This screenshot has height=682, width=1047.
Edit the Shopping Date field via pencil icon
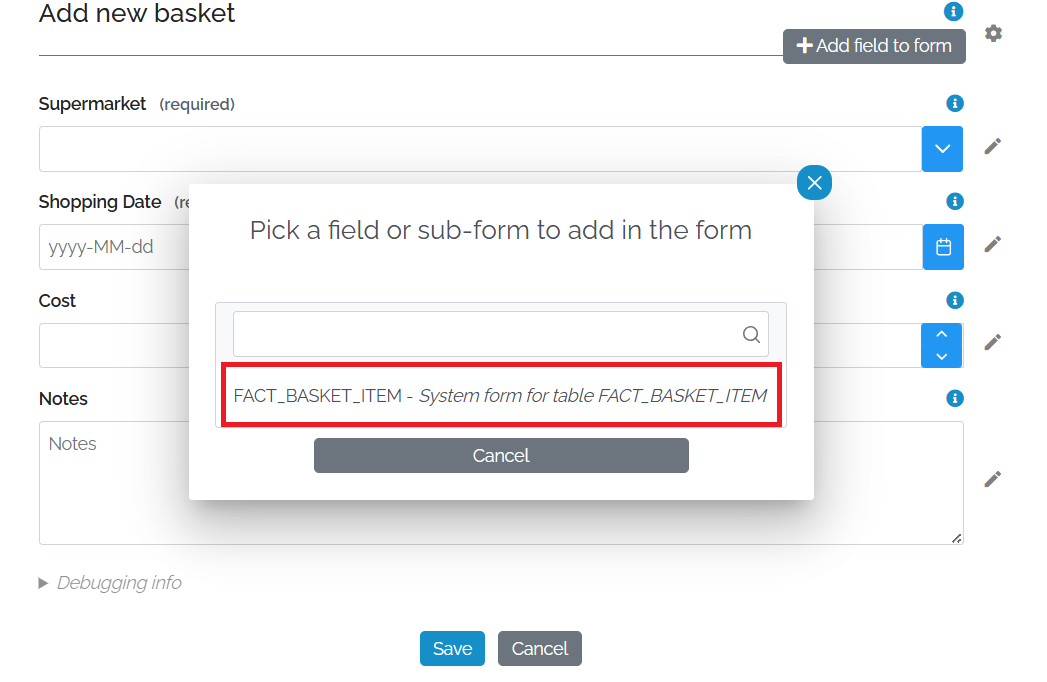click(x=992, y=244)
